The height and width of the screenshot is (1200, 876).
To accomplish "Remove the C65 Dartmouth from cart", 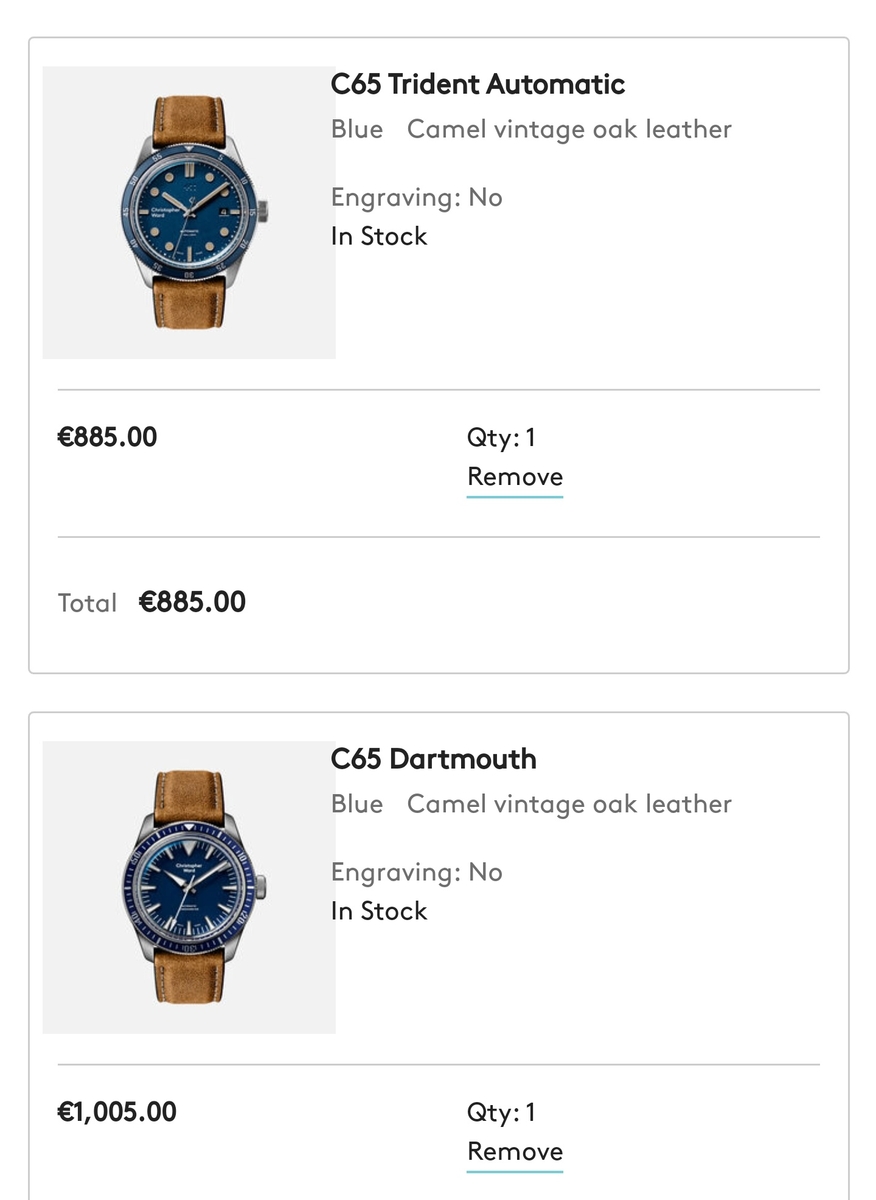I will click(515, 1152).
